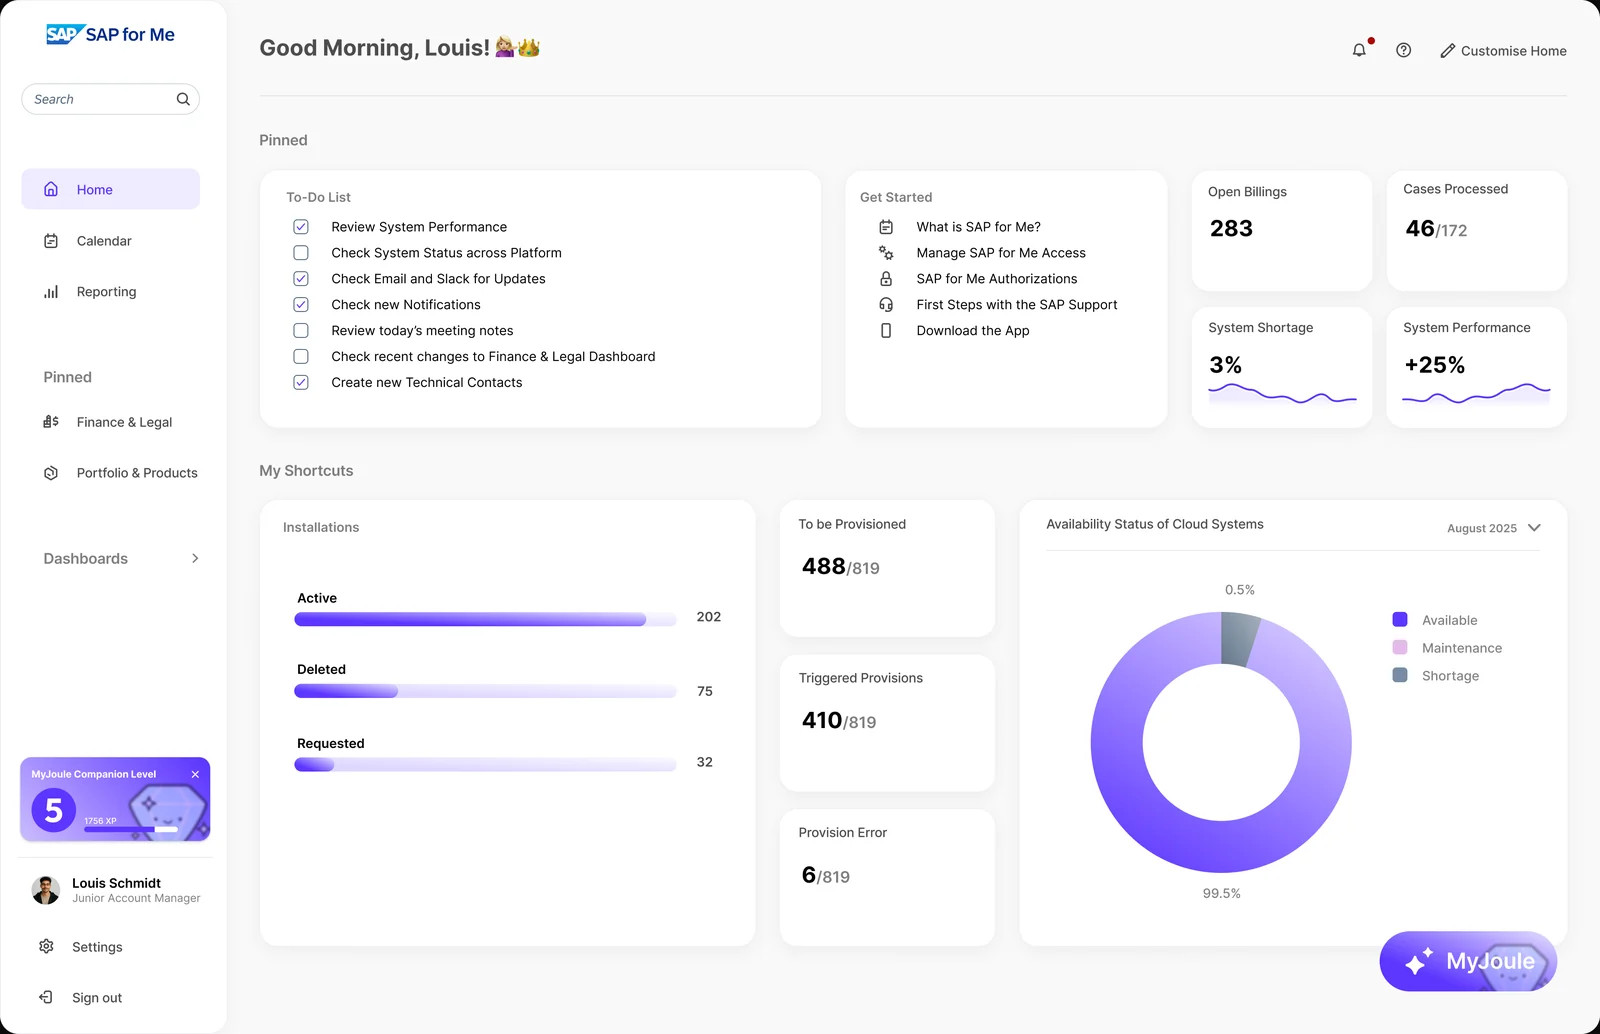Click the Portfolio & Products icon
This screenshot has height=1034, width=1600.
(x=51, y=473)
